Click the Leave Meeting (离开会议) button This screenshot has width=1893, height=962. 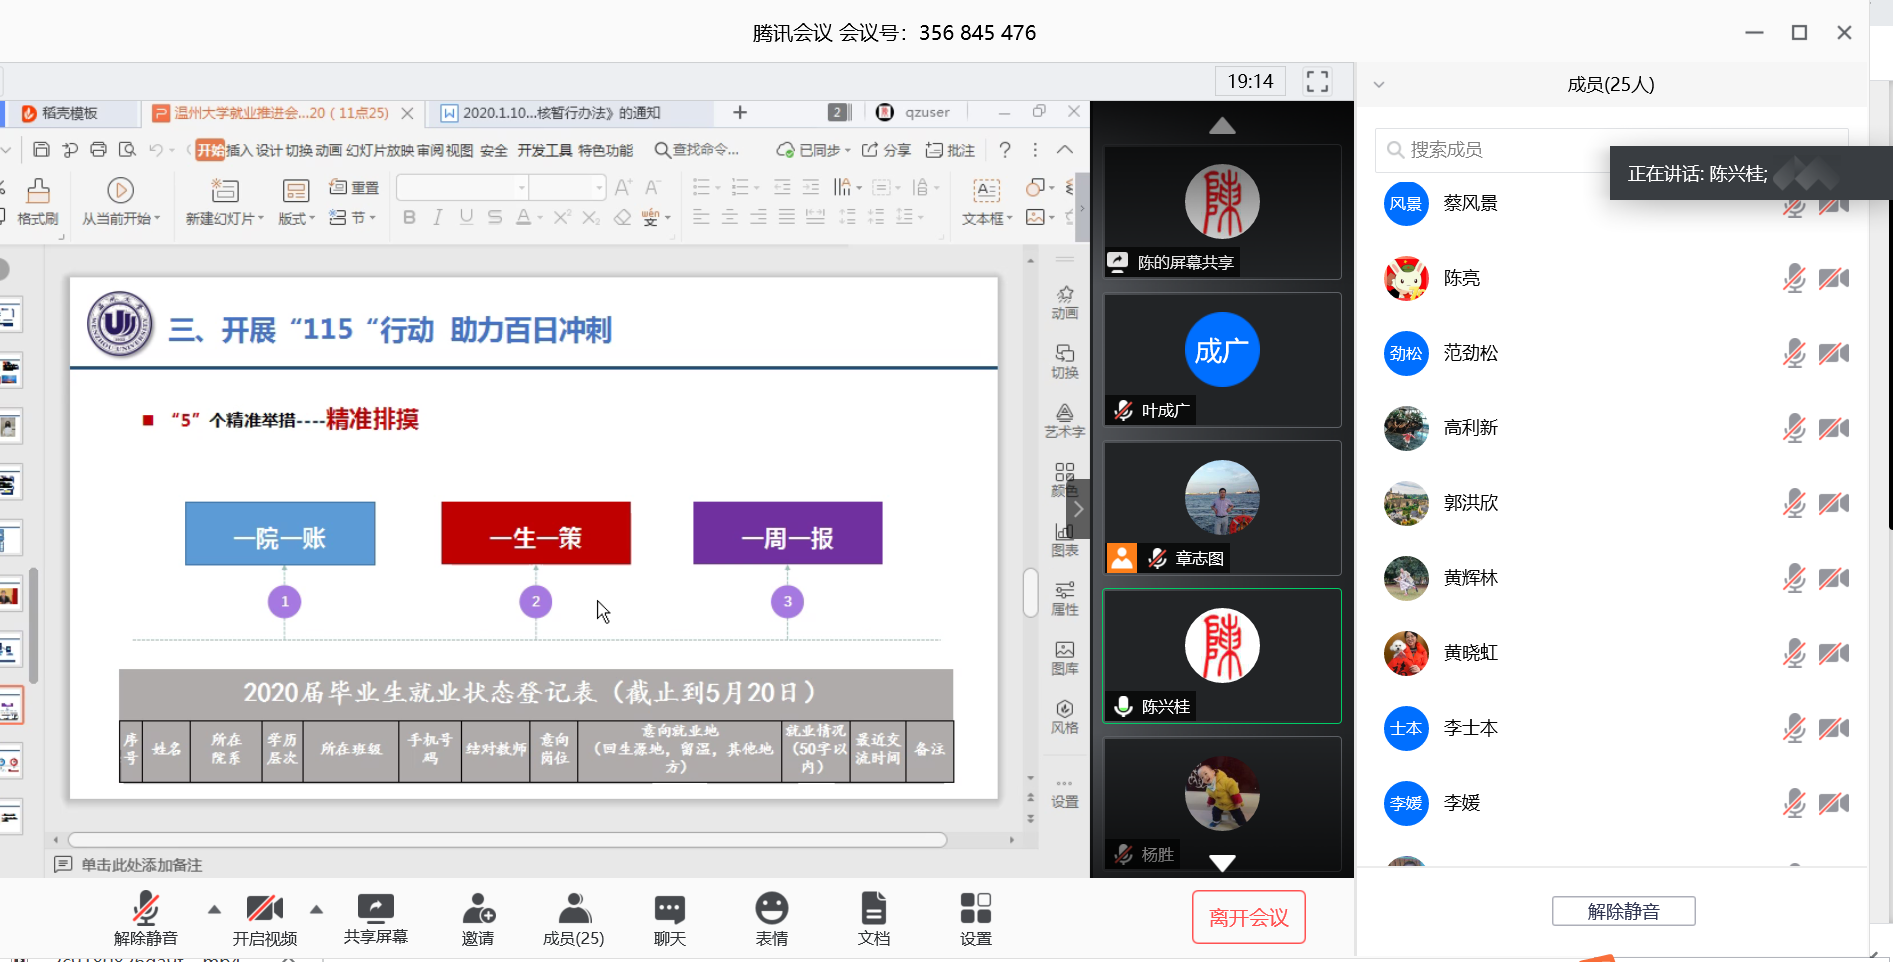tap(1248, 917)
